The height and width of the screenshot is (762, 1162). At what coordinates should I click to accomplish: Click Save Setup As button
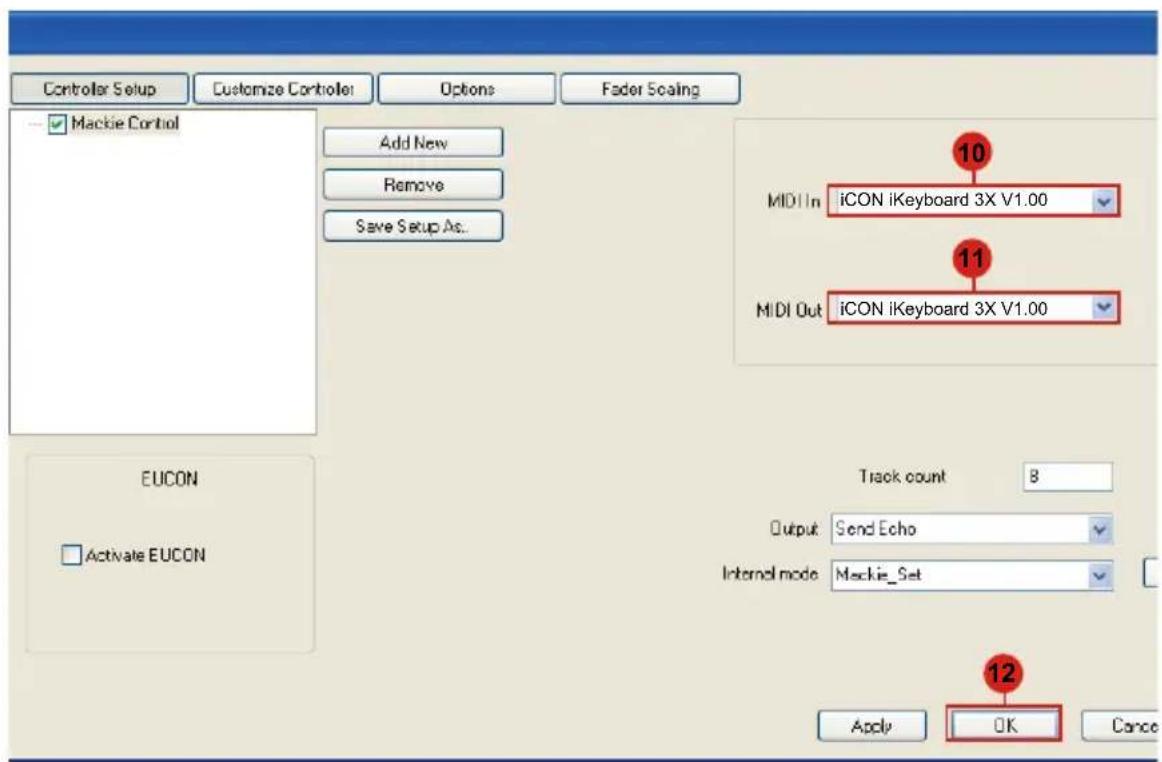413,226
